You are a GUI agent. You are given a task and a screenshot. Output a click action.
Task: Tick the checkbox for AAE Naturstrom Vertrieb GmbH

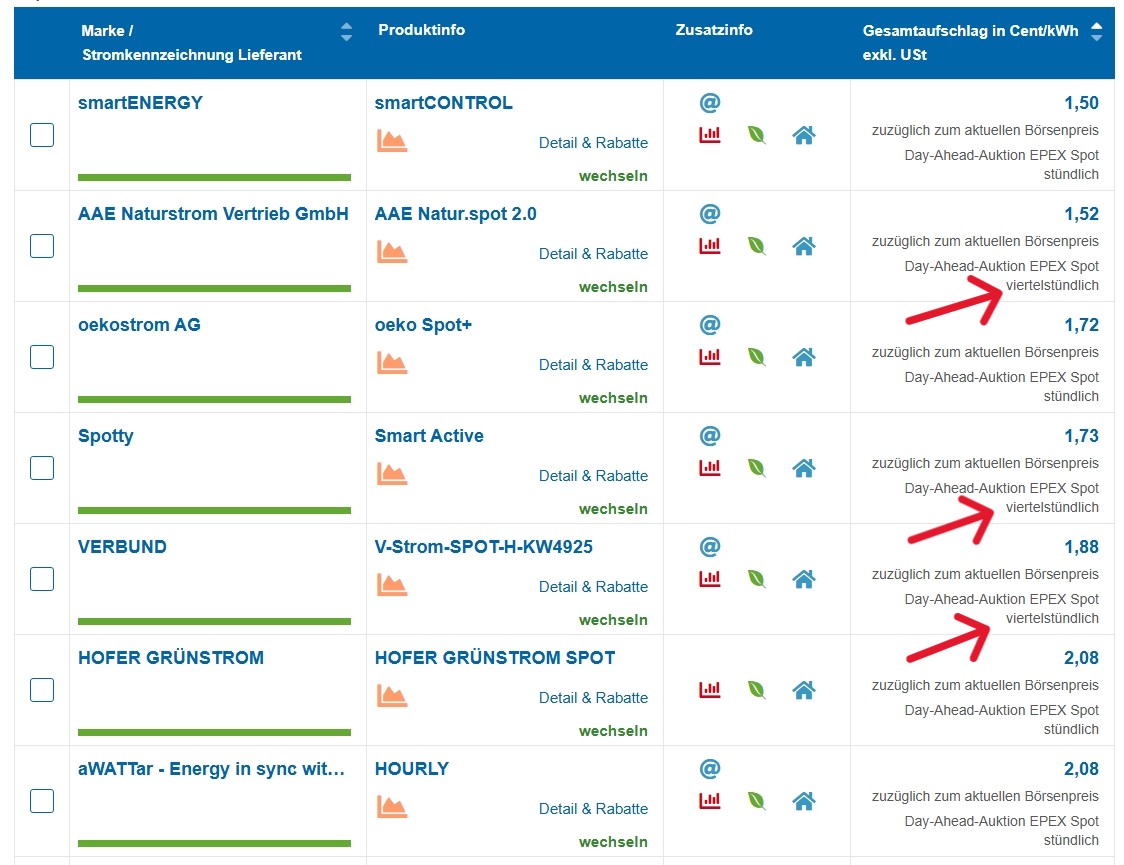pyautogui.click(x=42, y=246)
